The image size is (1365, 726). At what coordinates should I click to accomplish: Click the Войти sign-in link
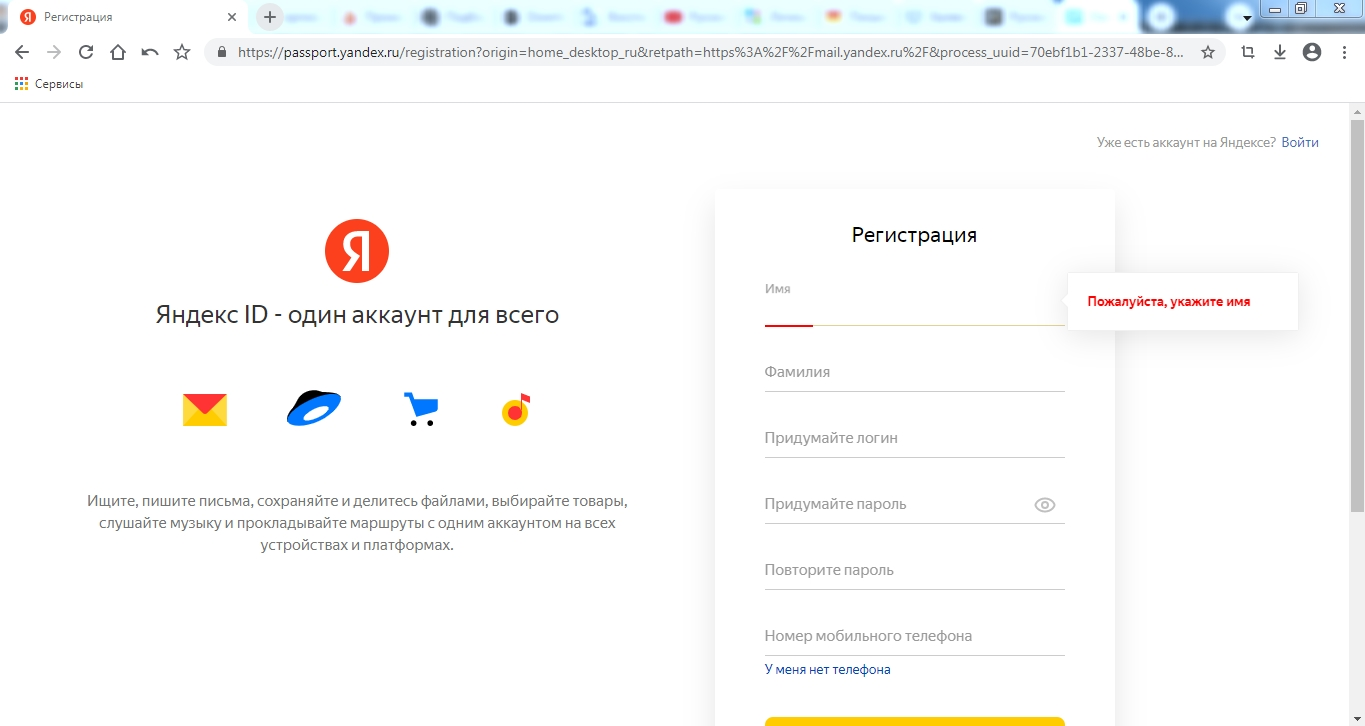click(x=1300, y=143)
